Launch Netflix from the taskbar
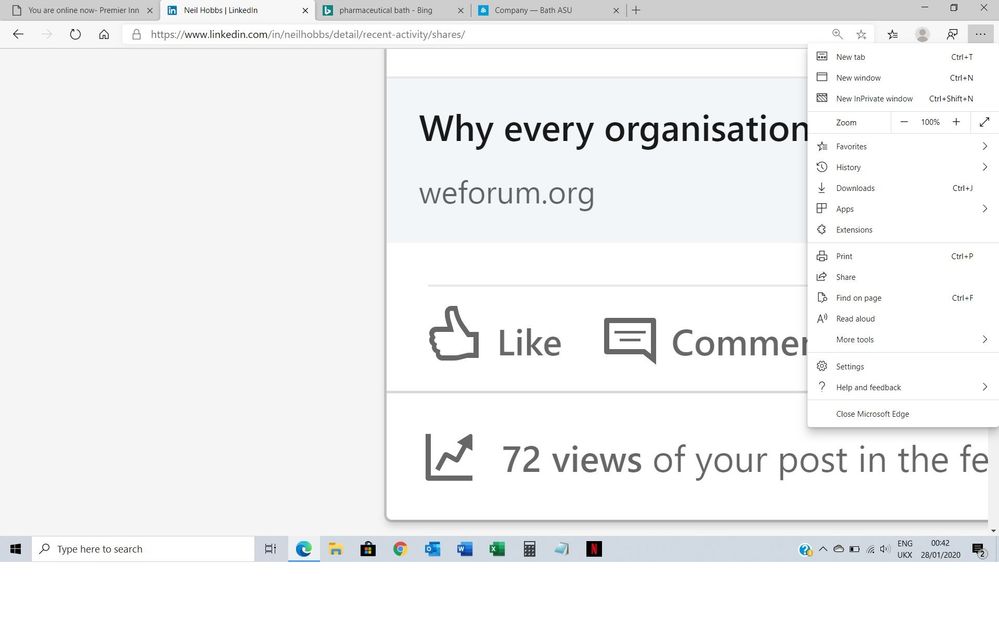 point(594,549)
